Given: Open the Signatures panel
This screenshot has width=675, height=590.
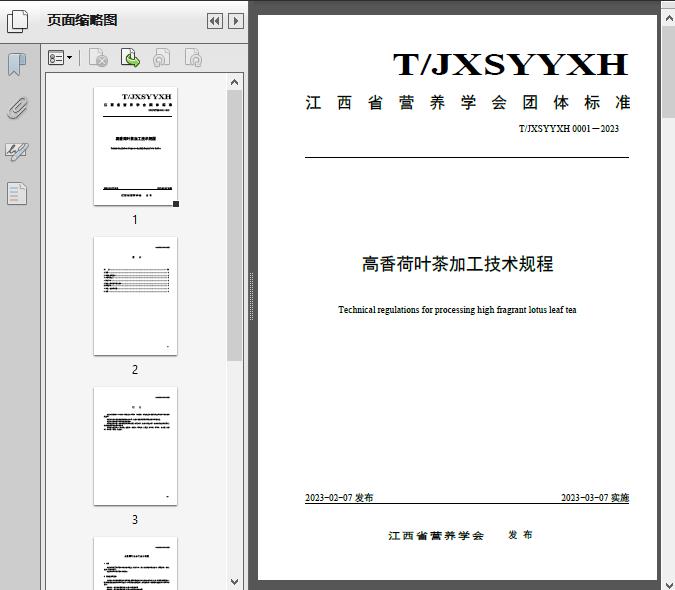Looking at the screenshot, I should [17, 151].
